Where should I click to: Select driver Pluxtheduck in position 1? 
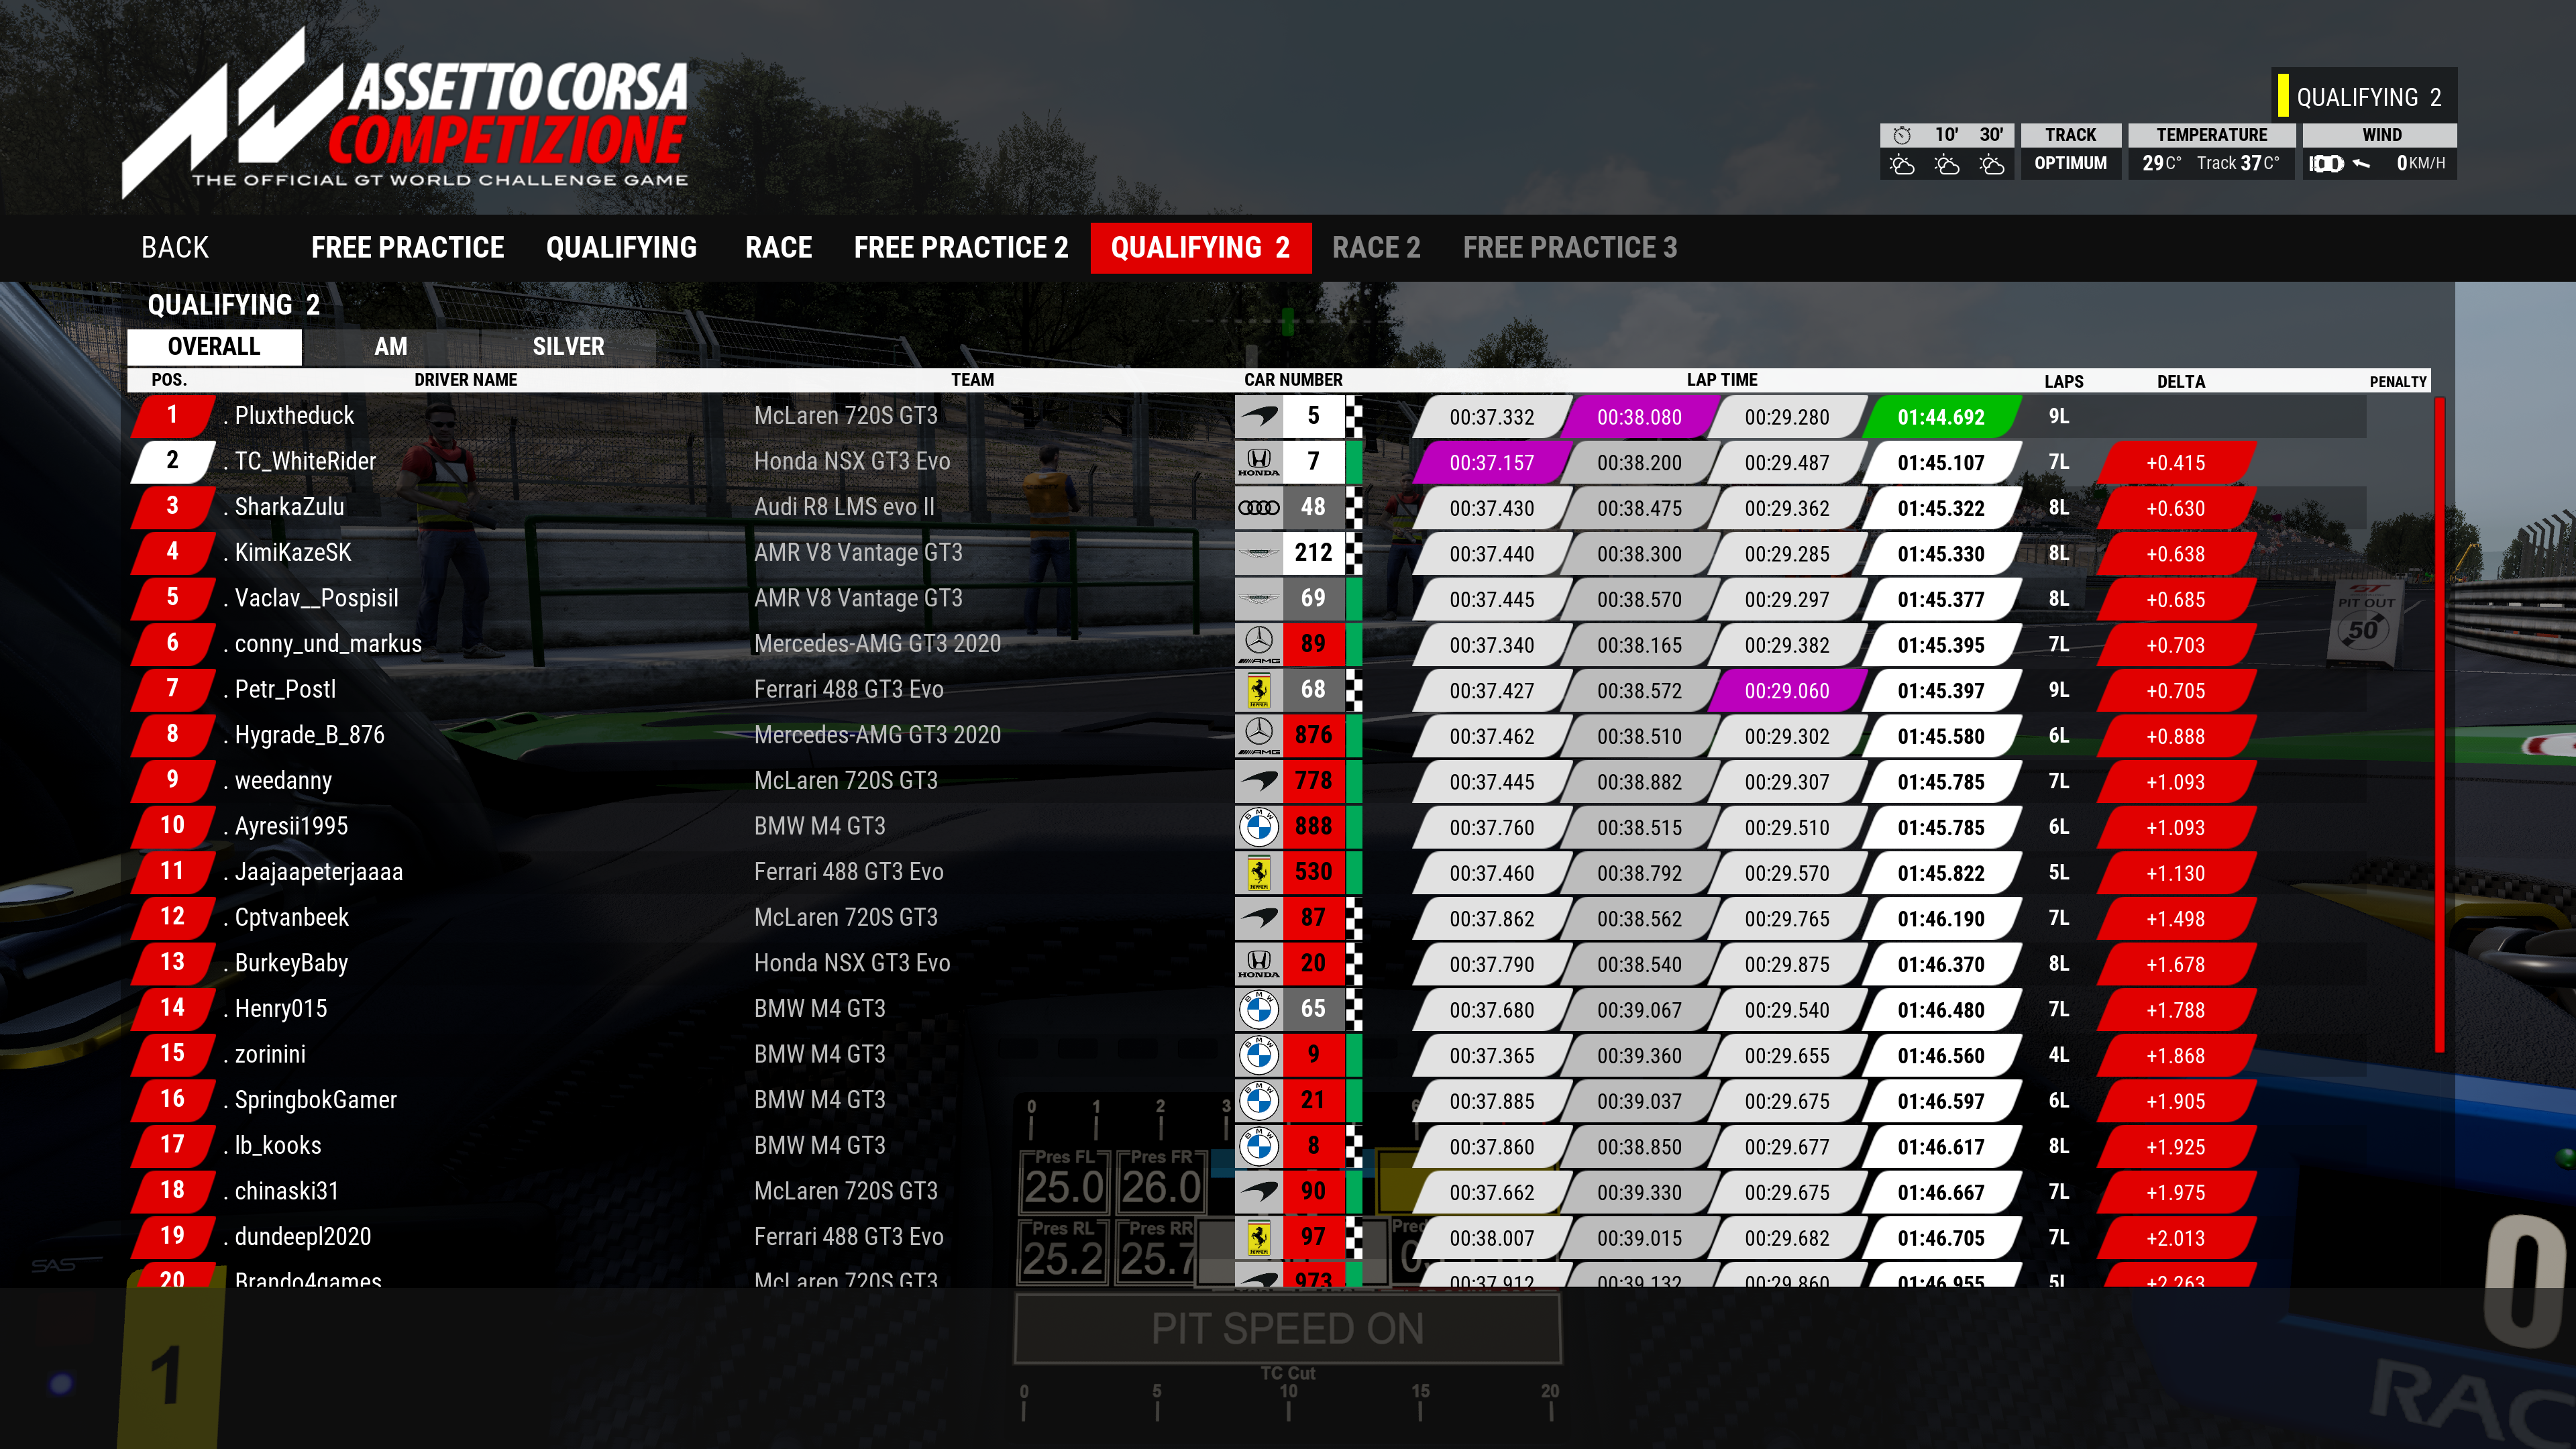pyautogui.click(x=1247, y=416)
